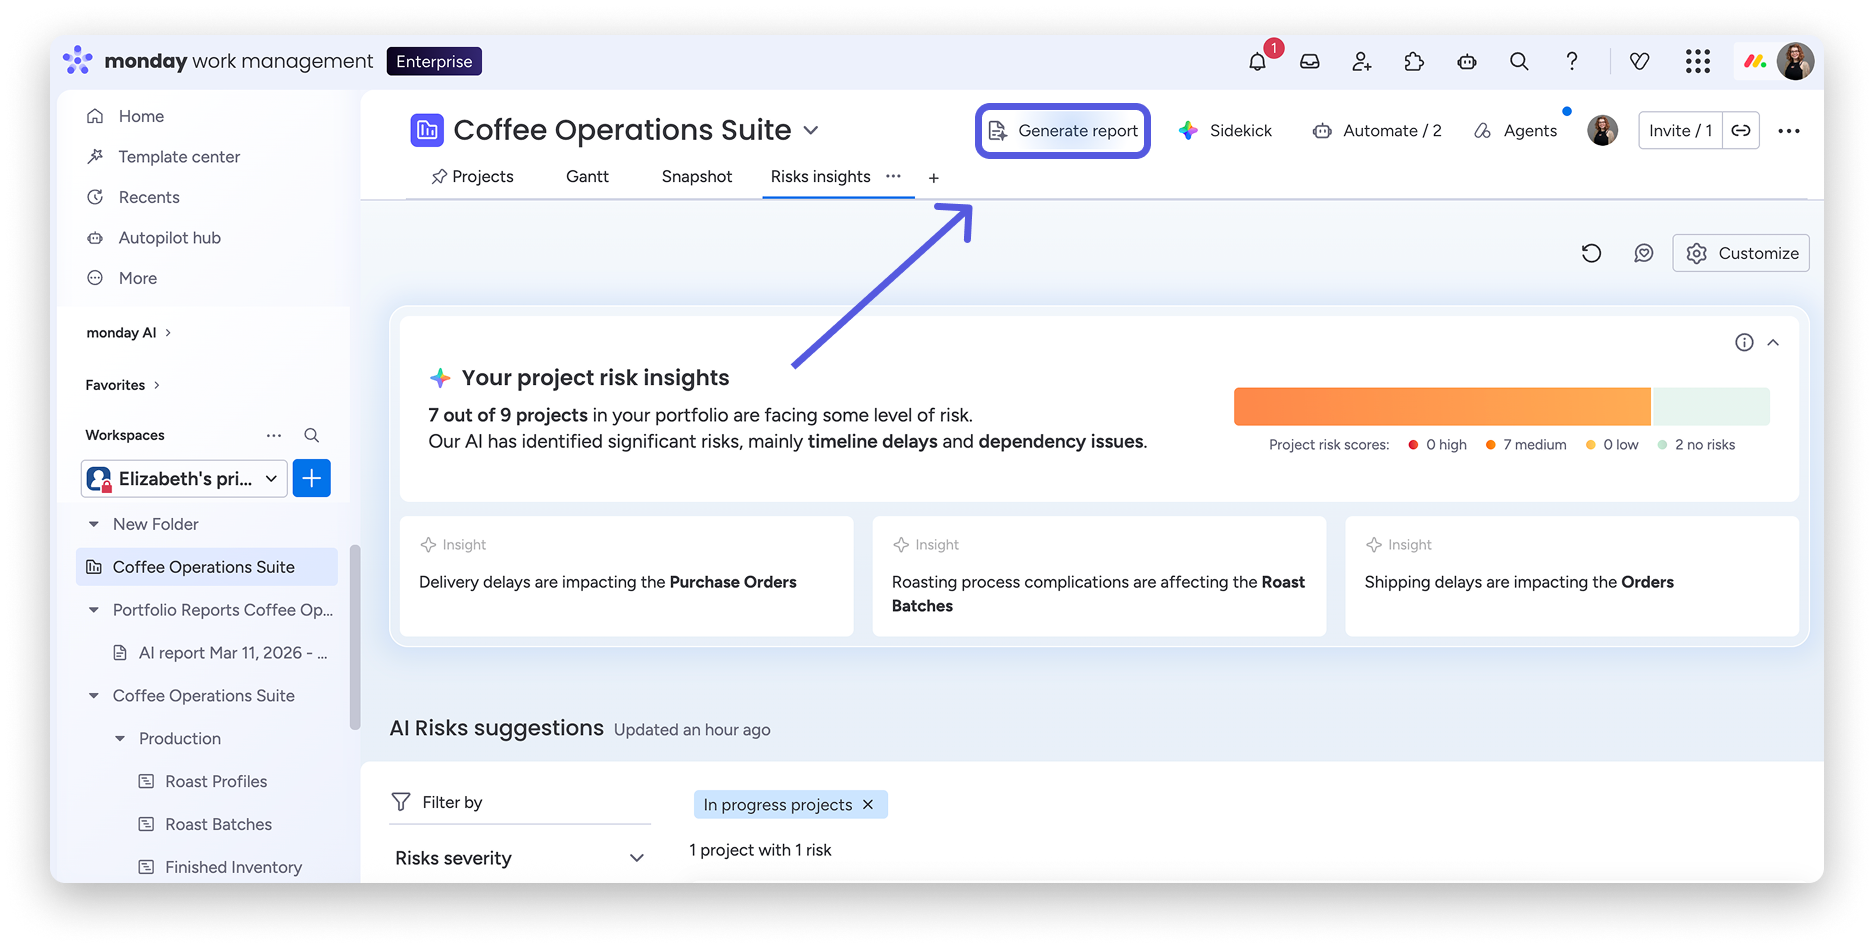
Task: Expand the monday AI section
Action: [x=129, y=333]
